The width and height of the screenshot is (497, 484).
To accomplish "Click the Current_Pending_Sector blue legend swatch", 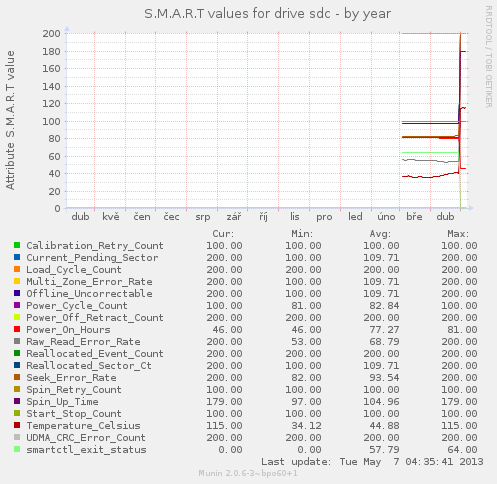I will [17, 257].
